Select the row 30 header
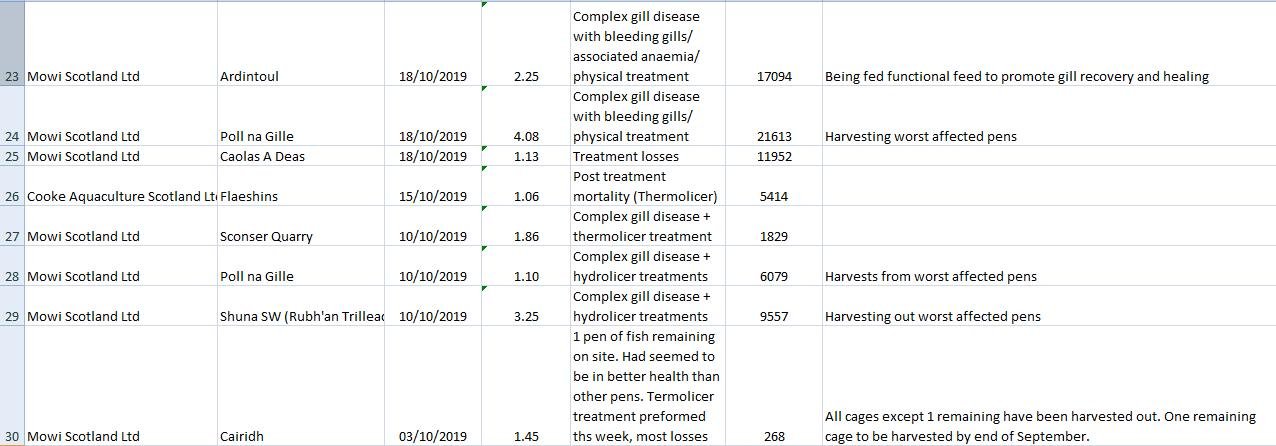1276x446 pixels. [12, 436]
